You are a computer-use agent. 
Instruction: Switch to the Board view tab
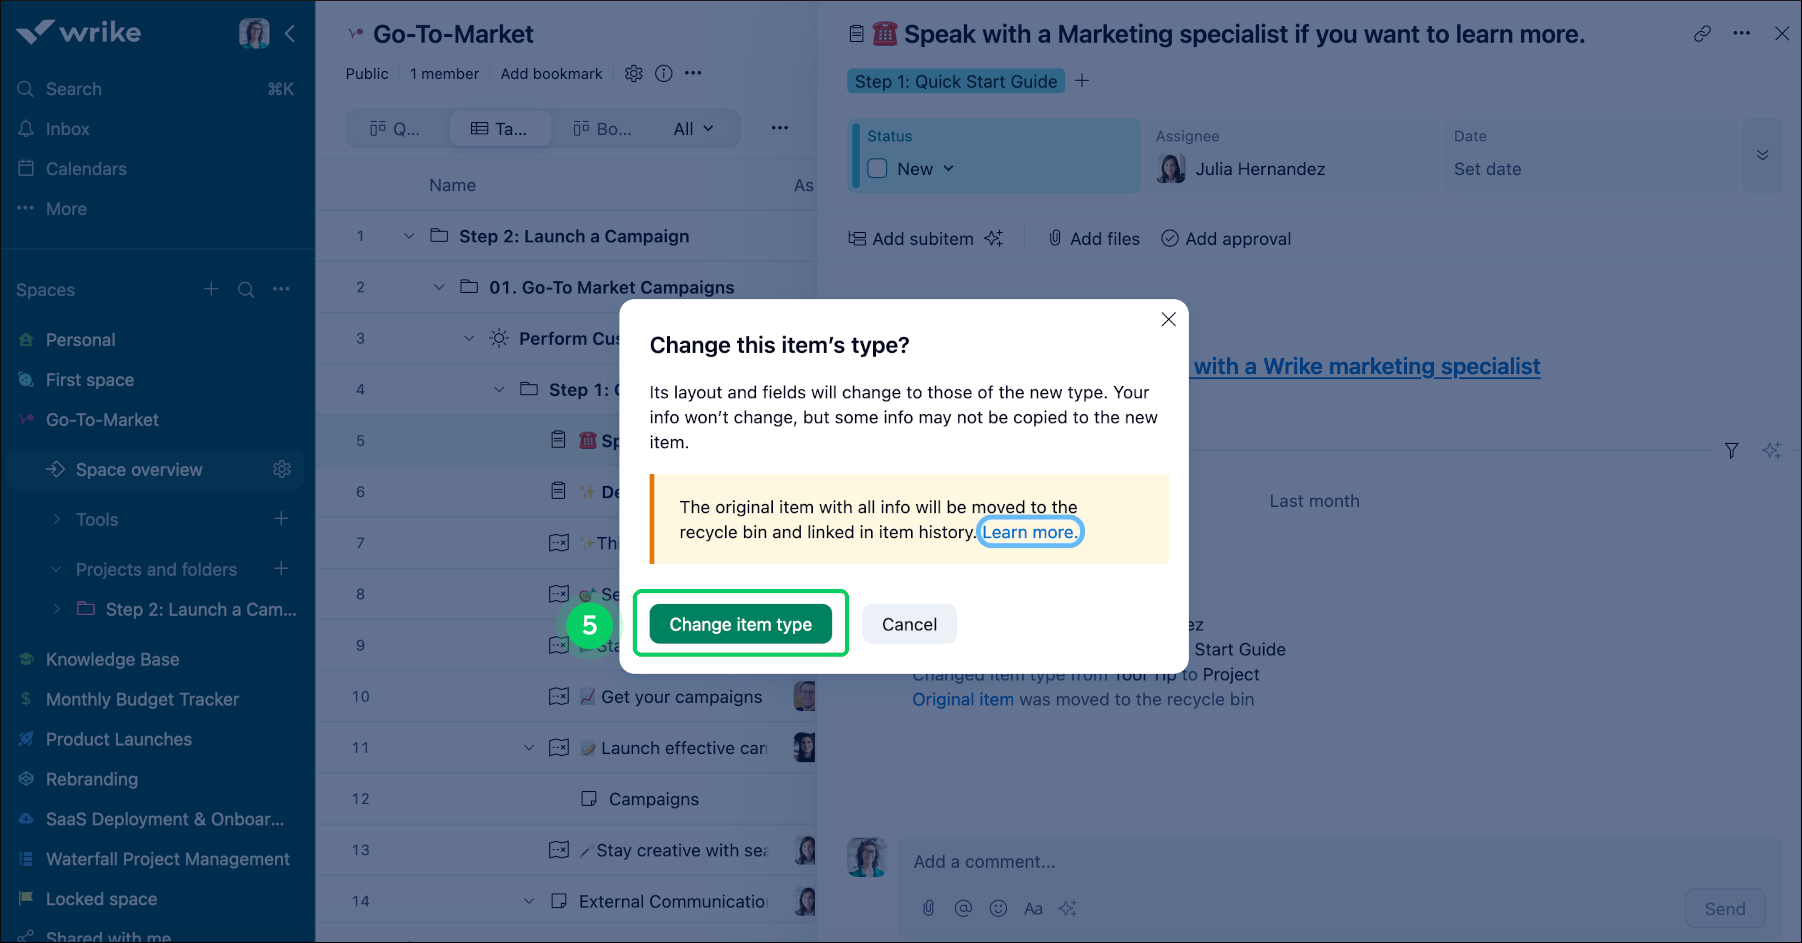tap(601, 129)
